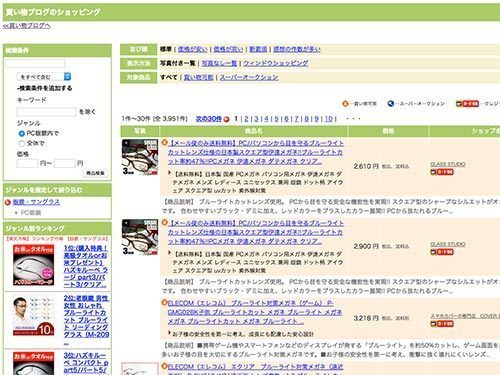Click the red arrow icon beside 次の30件

pyautogui.click(x=227, y=119)
